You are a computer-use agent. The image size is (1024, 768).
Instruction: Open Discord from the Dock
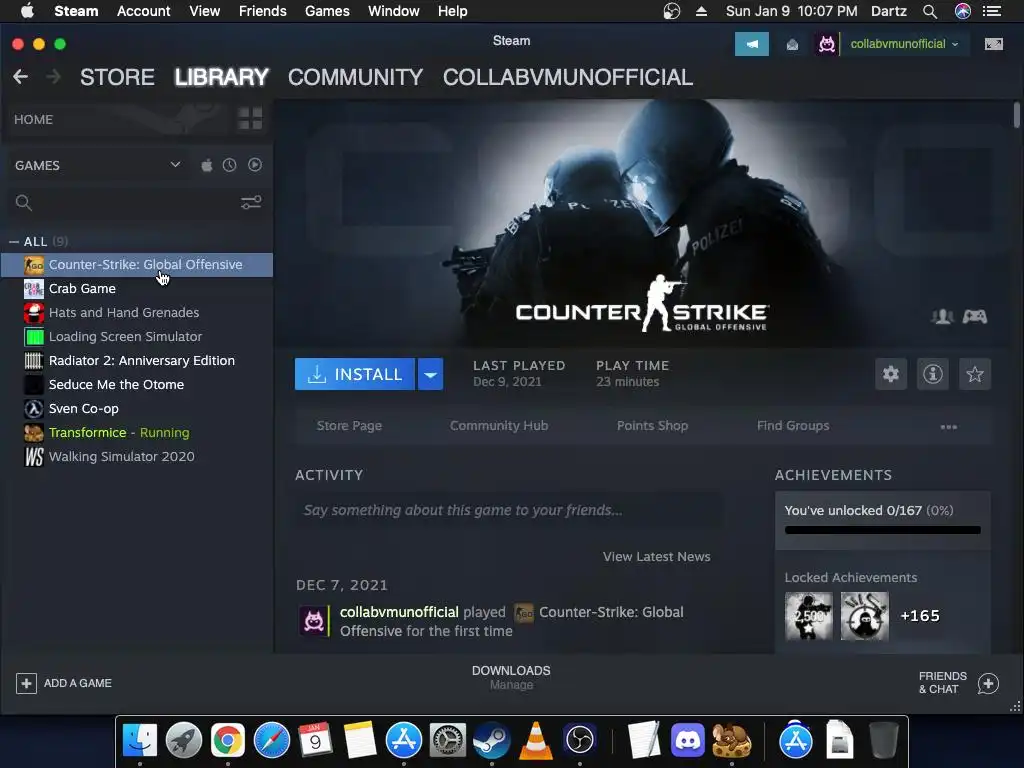tap(688, 740)
